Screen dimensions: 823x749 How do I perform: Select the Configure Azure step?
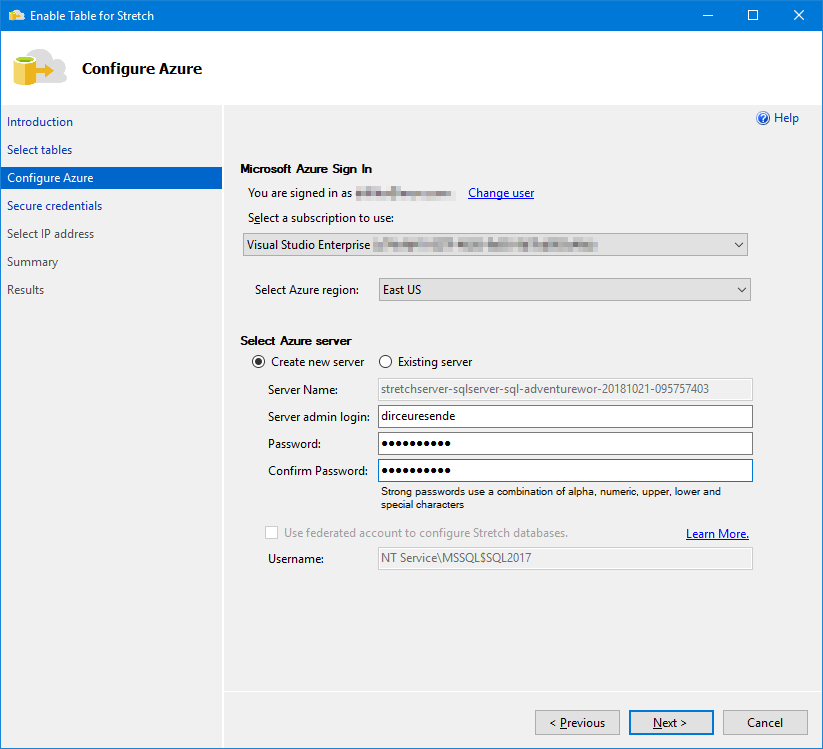click(x=111, y=178)
